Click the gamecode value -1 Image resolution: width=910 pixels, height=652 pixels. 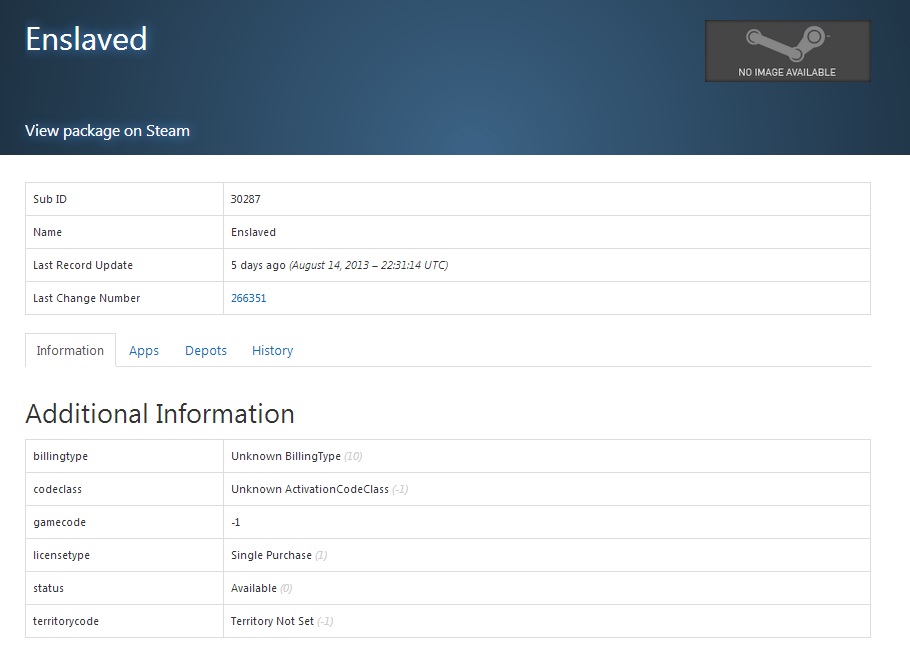pyautogui.click(x=236, y=522)
